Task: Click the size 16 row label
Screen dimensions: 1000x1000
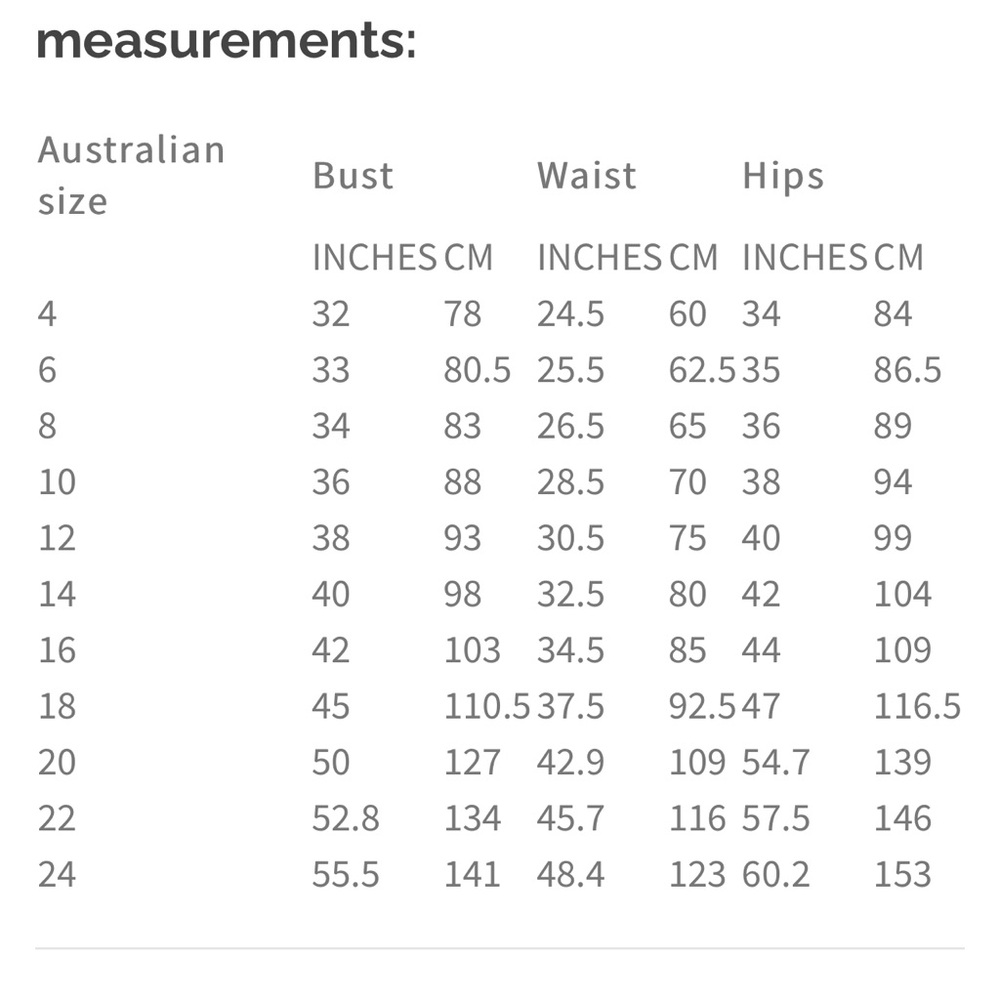Action: (57, 650)
